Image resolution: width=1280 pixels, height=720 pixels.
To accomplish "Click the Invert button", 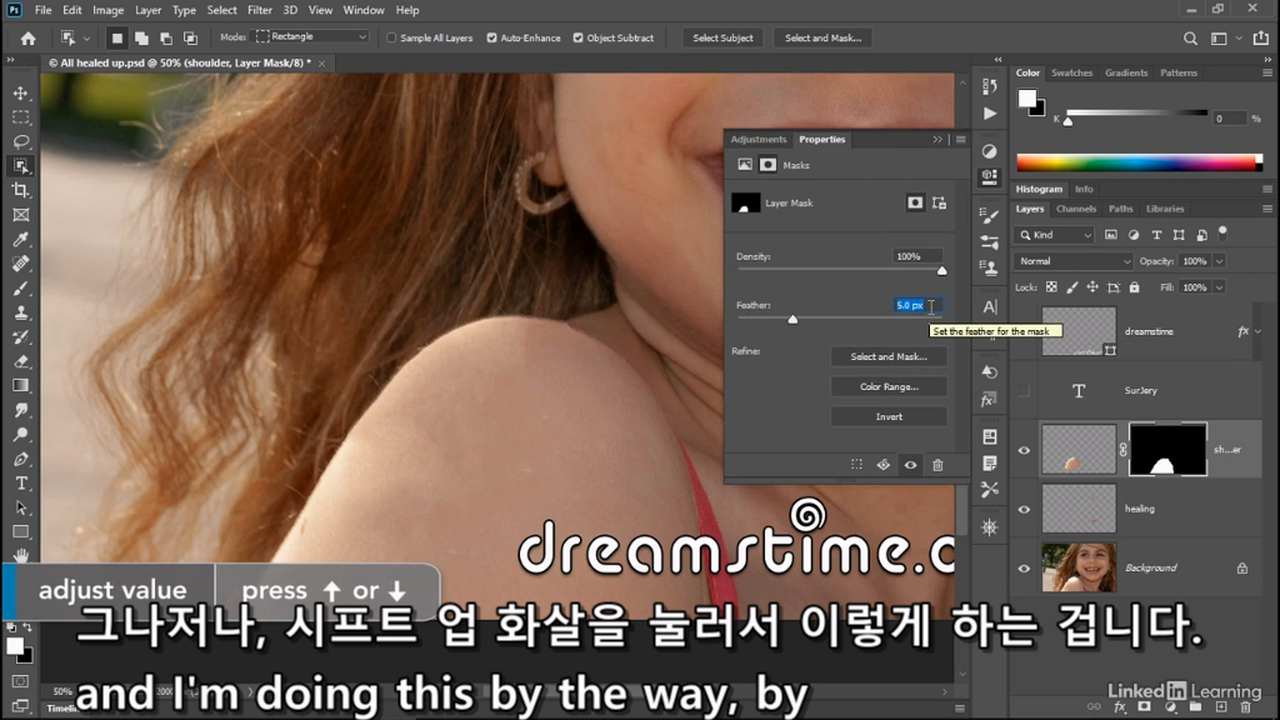I will [889, 417].
